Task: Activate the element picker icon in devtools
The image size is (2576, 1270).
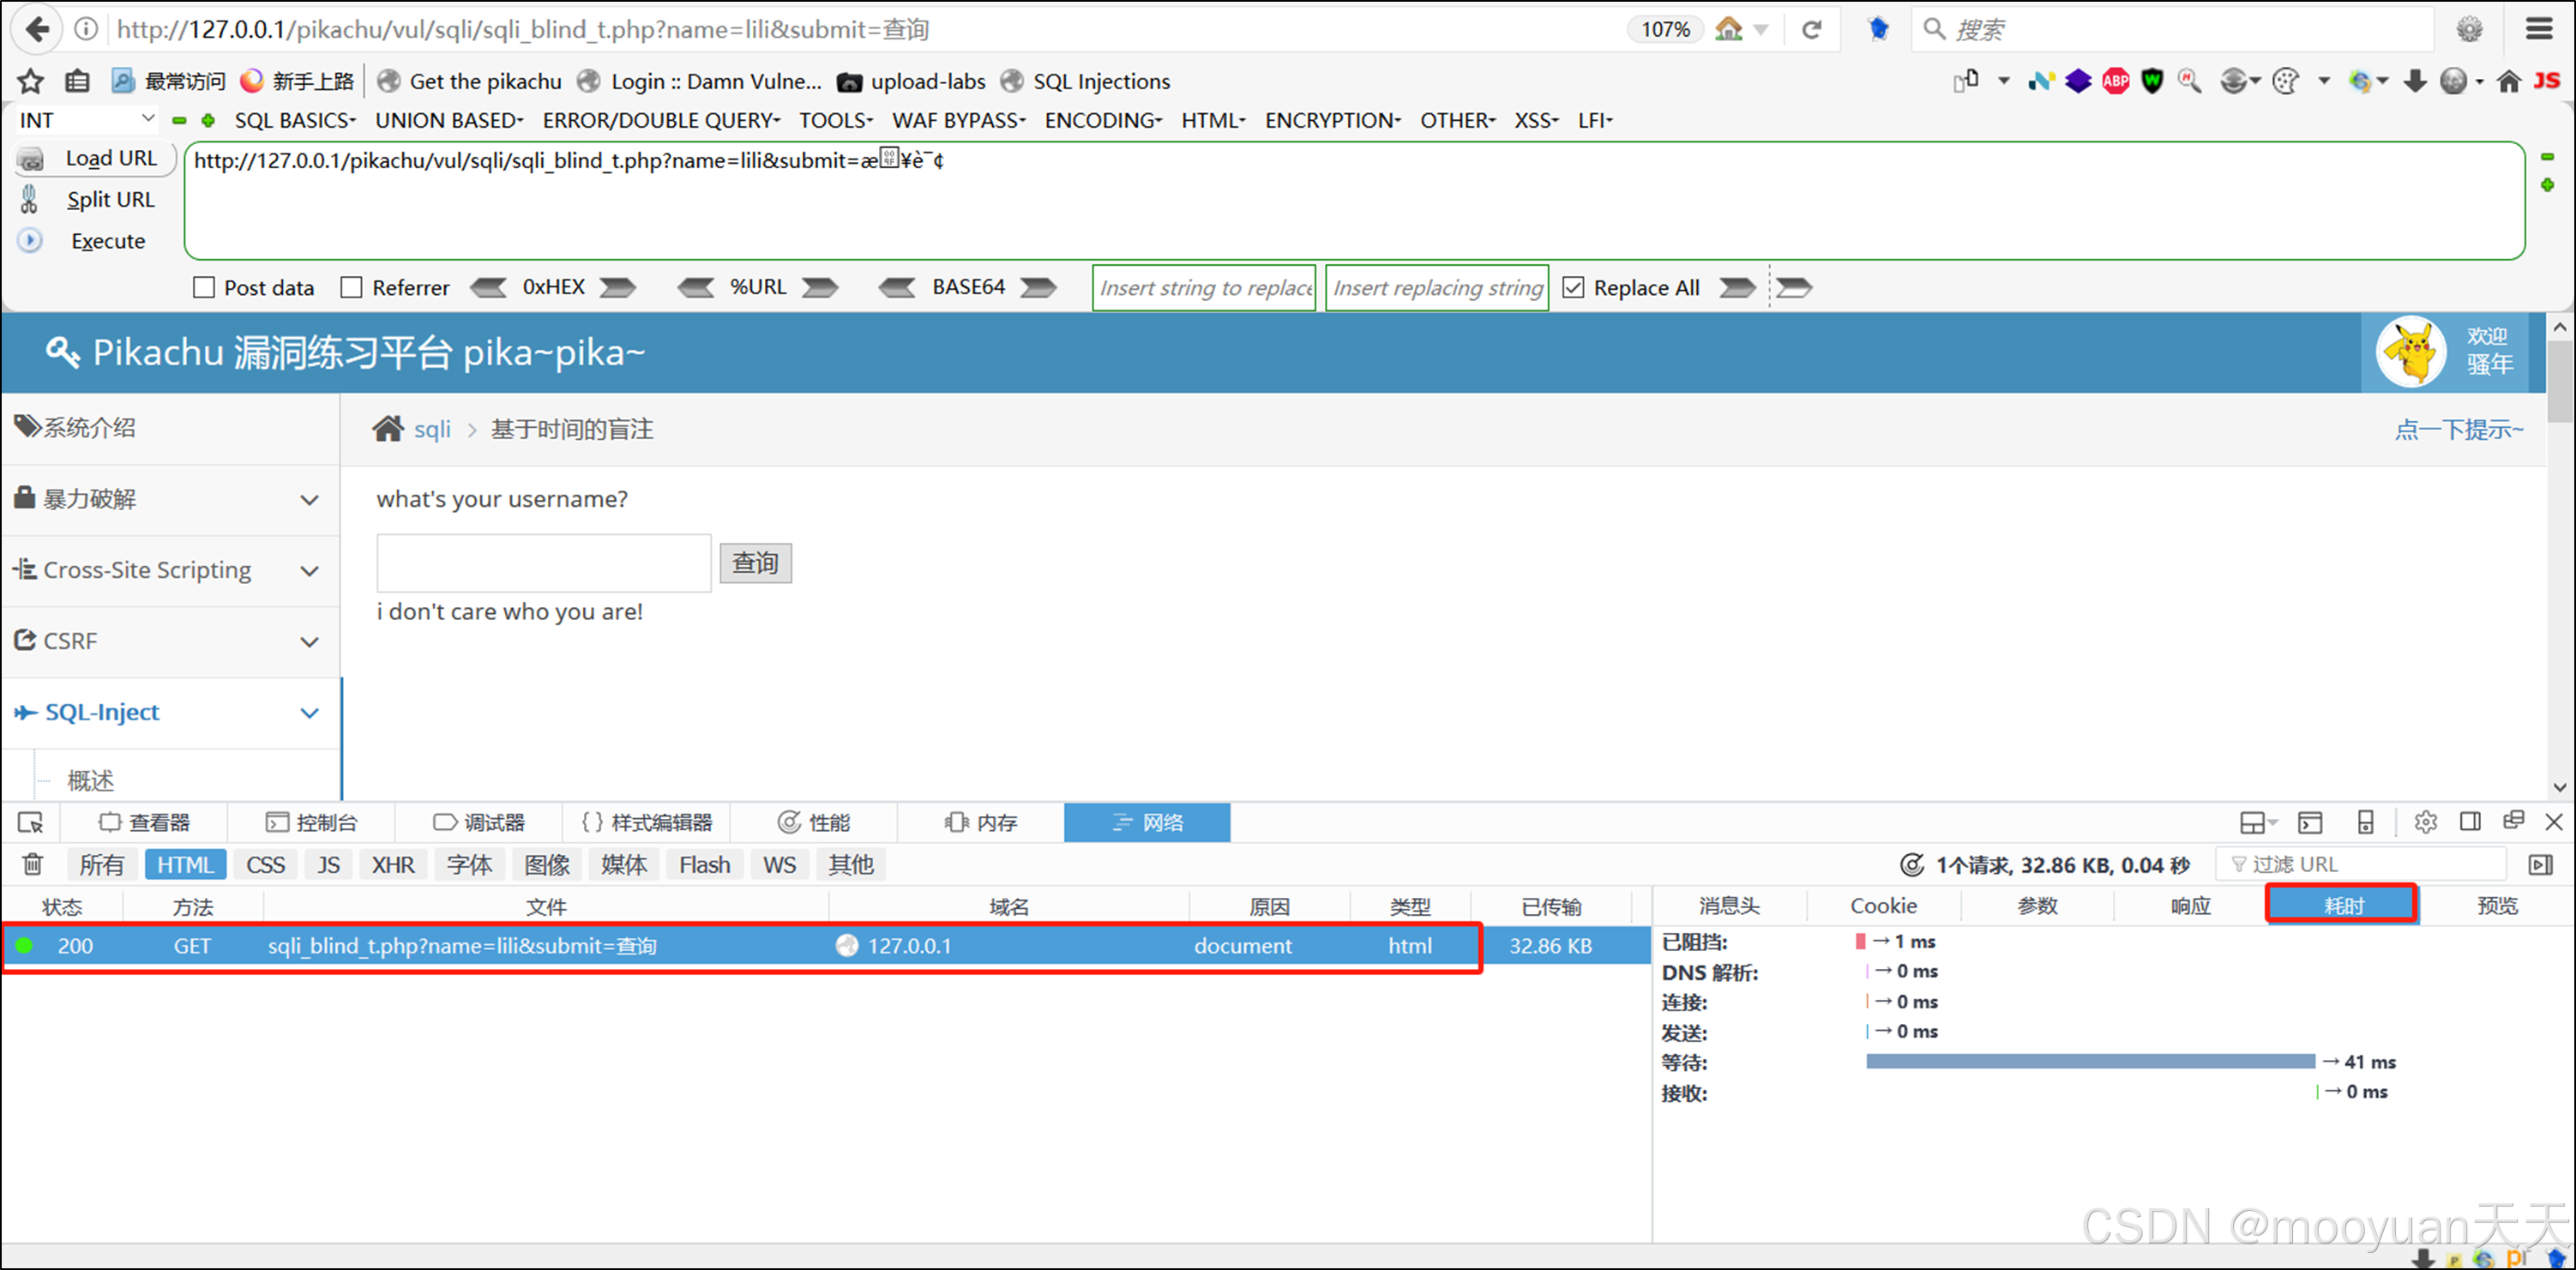Action: pyautogui.click(x=31, y=822)
